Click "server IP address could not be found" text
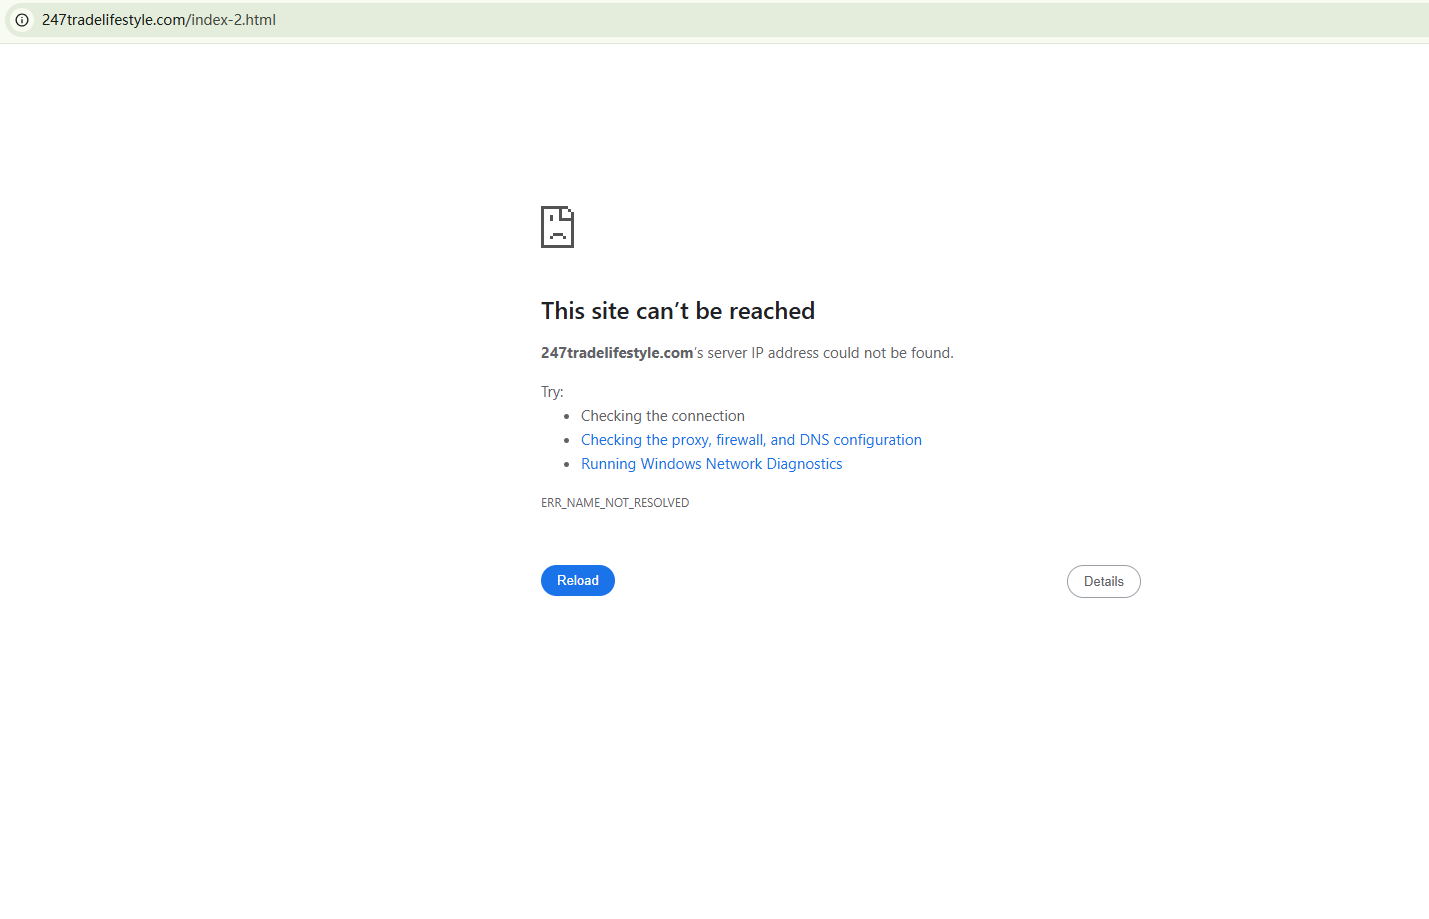1429x919 pixels. coord(830,353)
